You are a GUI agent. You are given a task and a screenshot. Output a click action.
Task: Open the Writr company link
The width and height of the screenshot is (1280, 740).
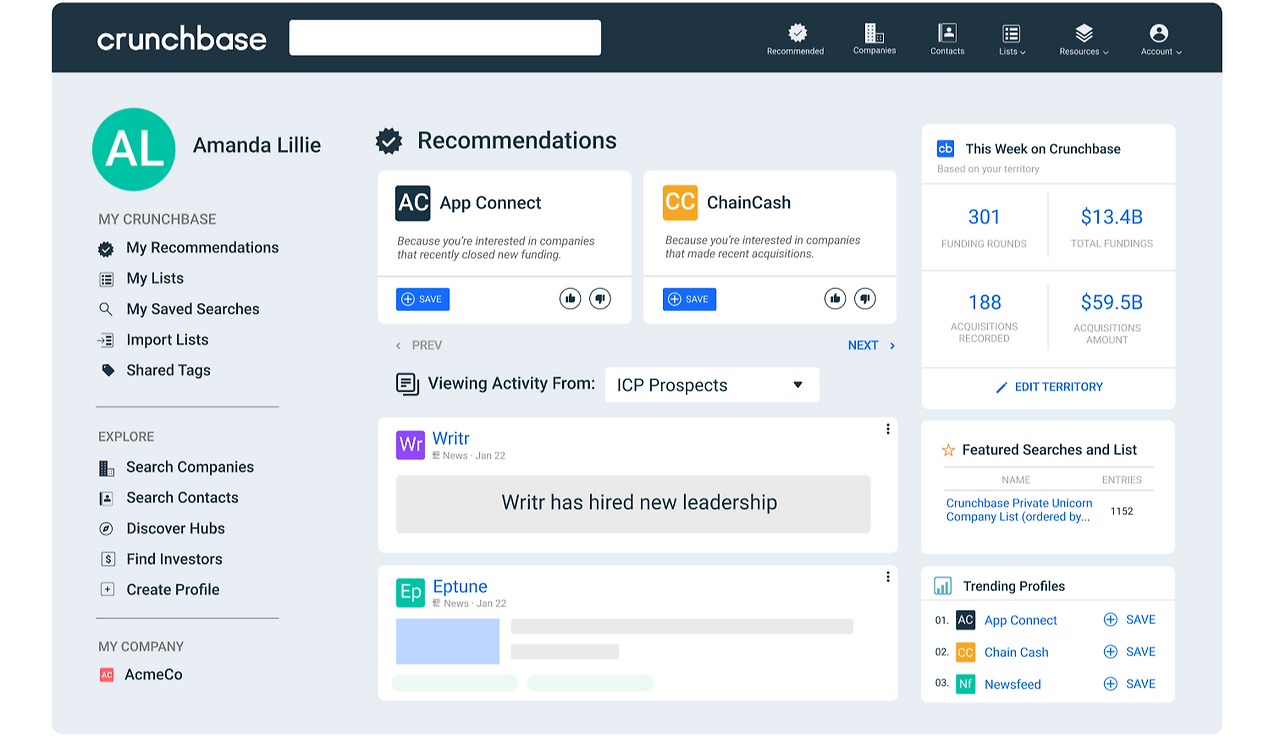click(x=451, y=438)
